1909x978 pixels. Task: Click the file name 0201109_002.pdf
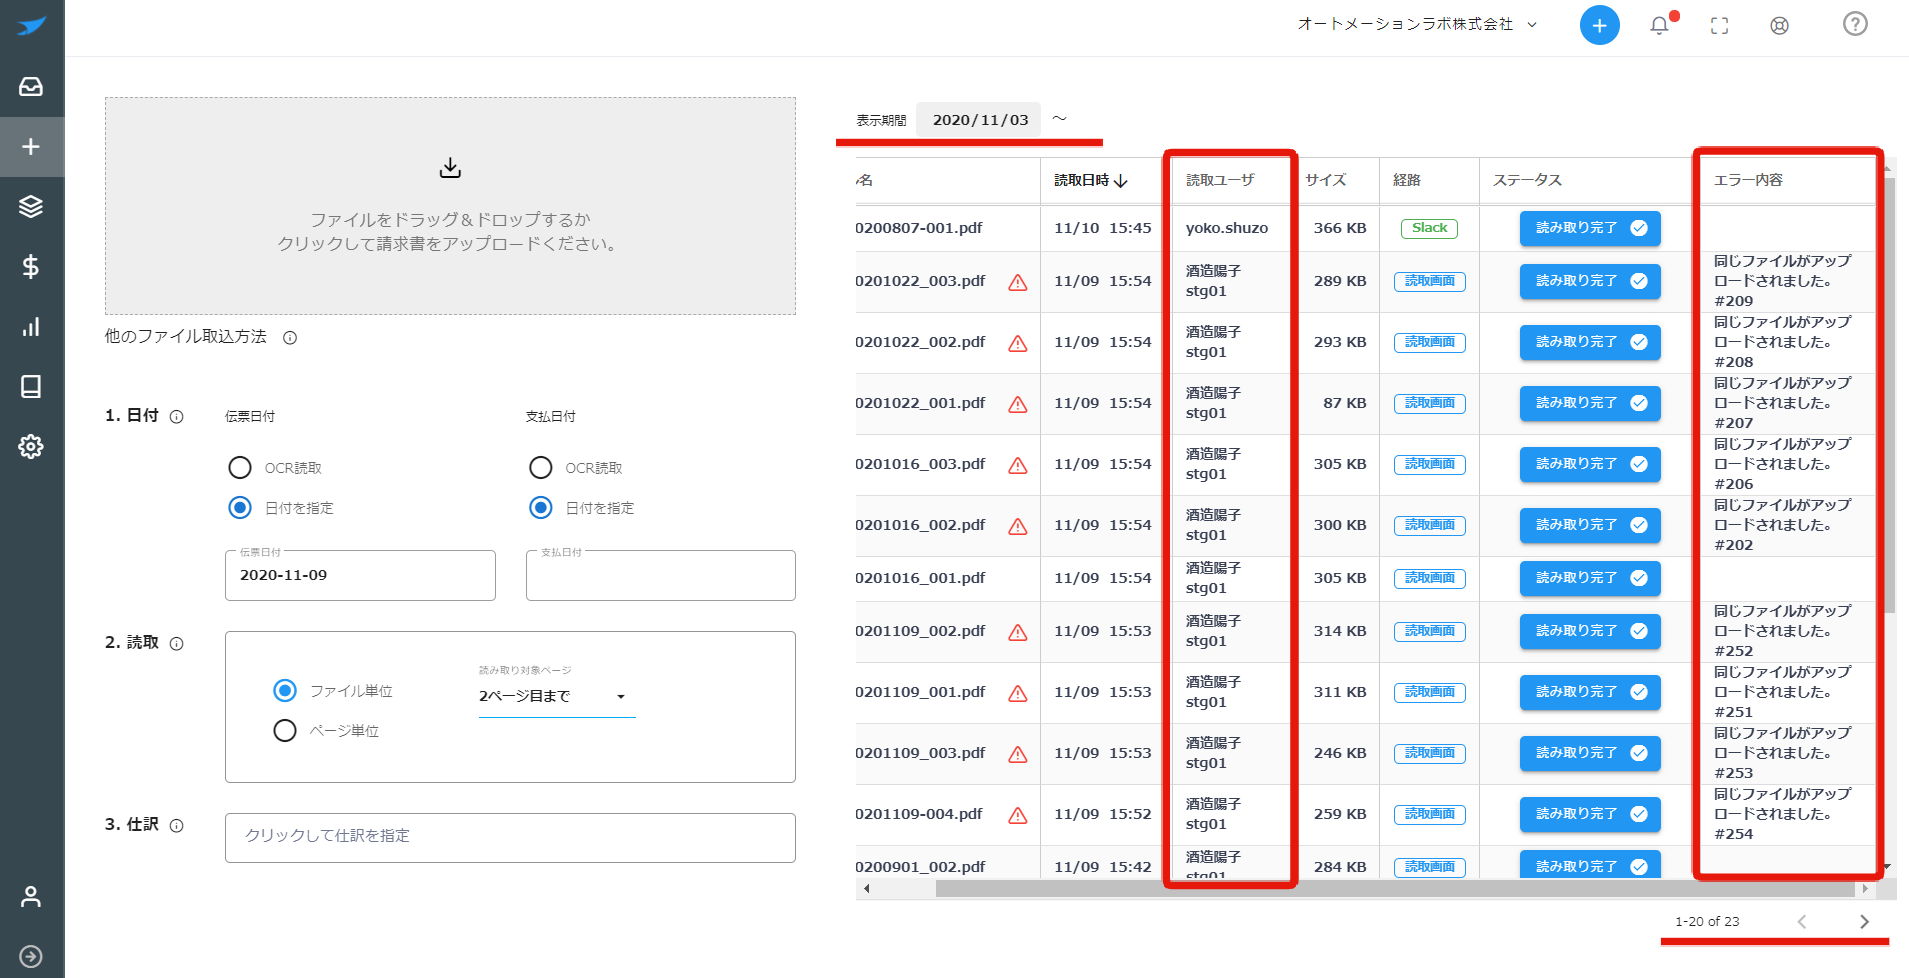click(x=921, y=631)
